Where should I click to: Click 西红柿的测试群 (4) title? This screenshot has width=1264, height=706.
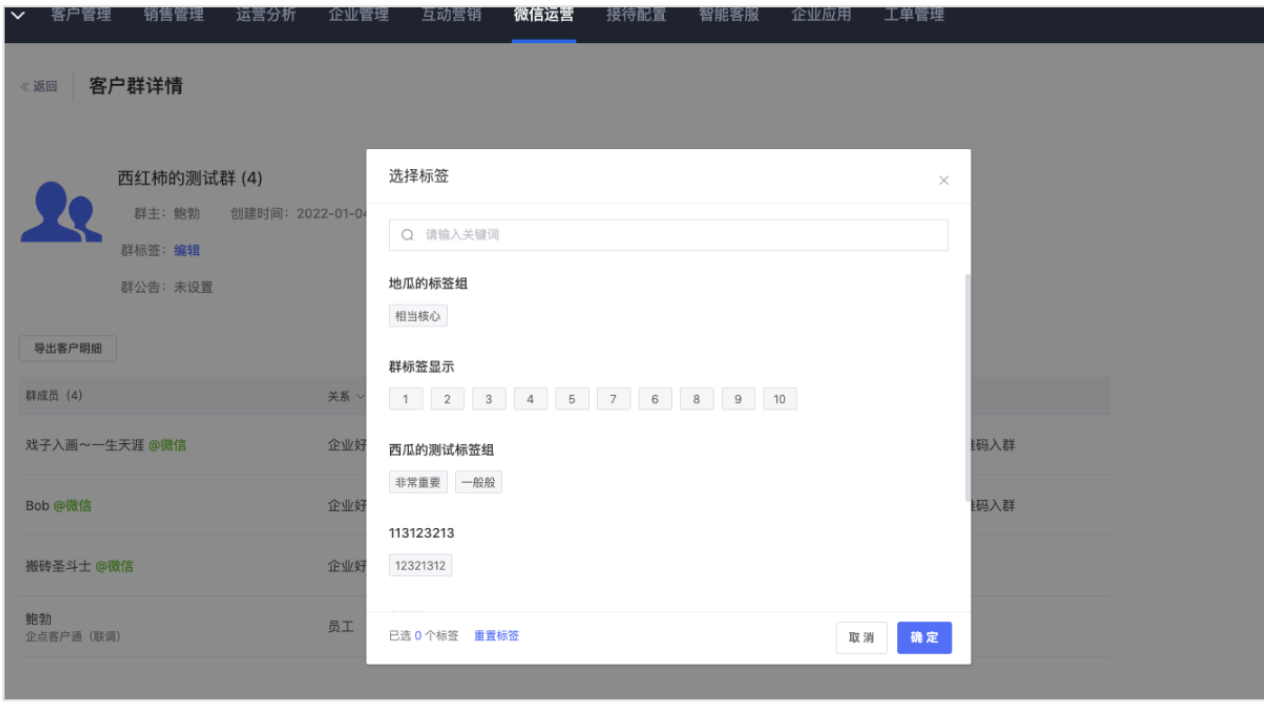[x=190, y=178]
